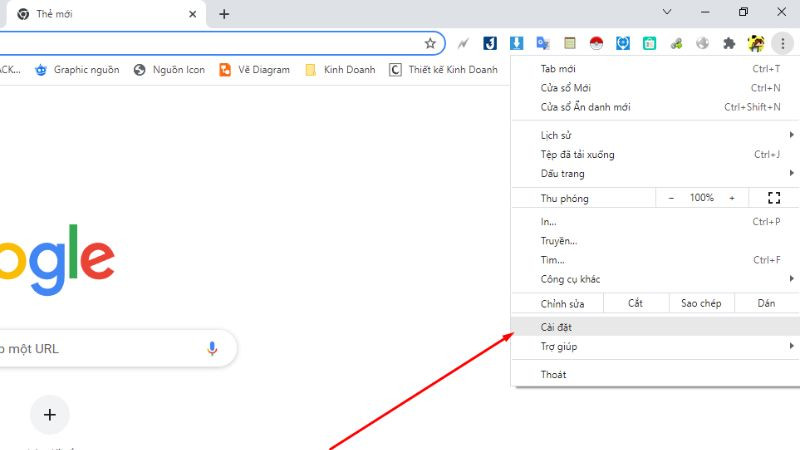Expand the 'Lịch sử' submenu
Image resolution: width=800 pixels, height=450 pixels.
655,135
